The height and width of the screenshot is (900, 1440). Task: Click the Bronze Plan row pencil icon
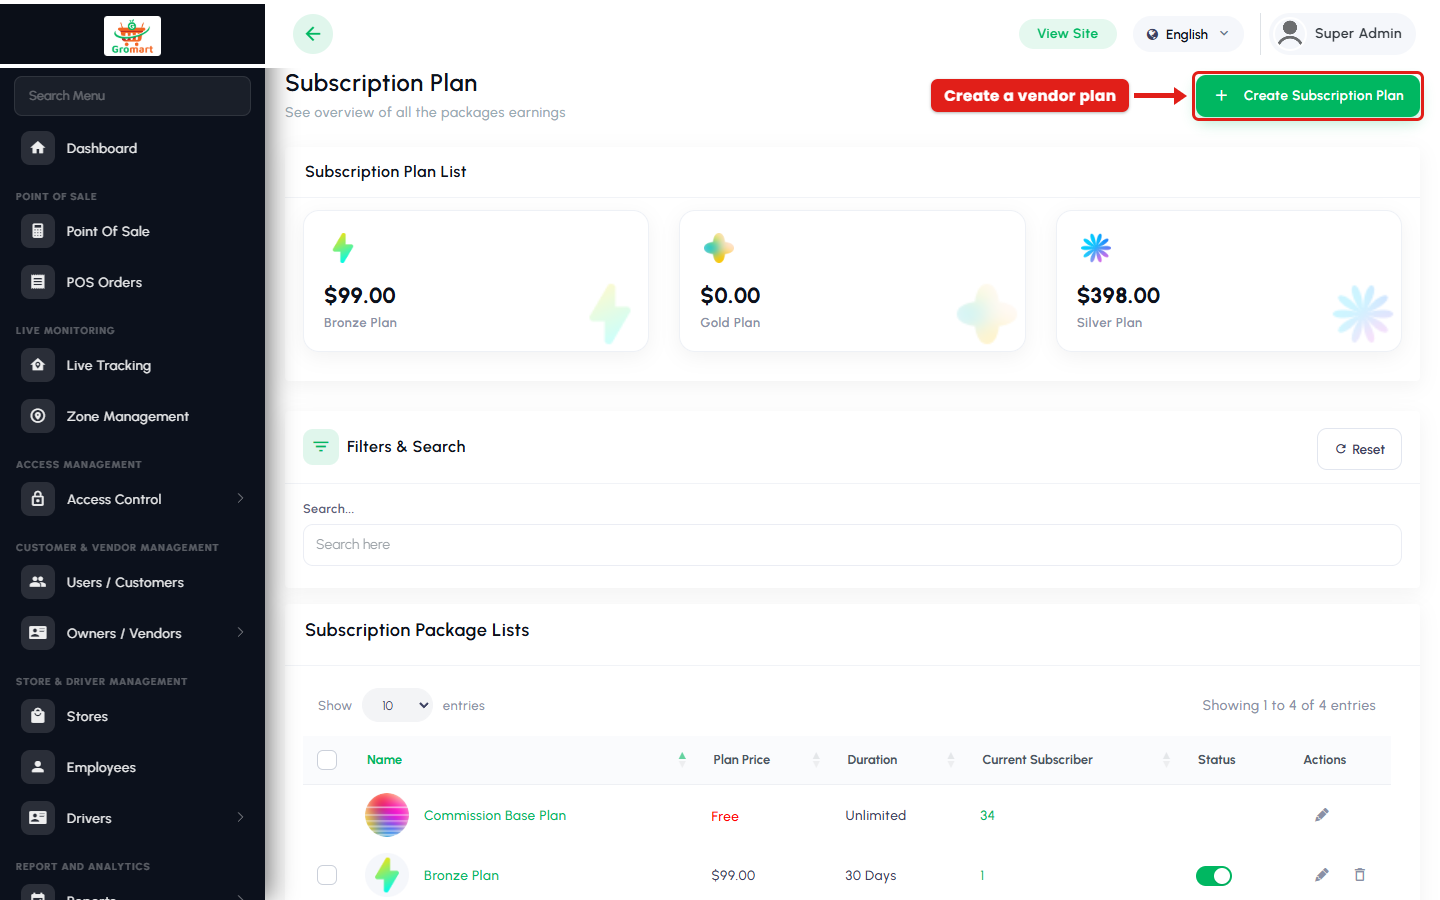1322,875
